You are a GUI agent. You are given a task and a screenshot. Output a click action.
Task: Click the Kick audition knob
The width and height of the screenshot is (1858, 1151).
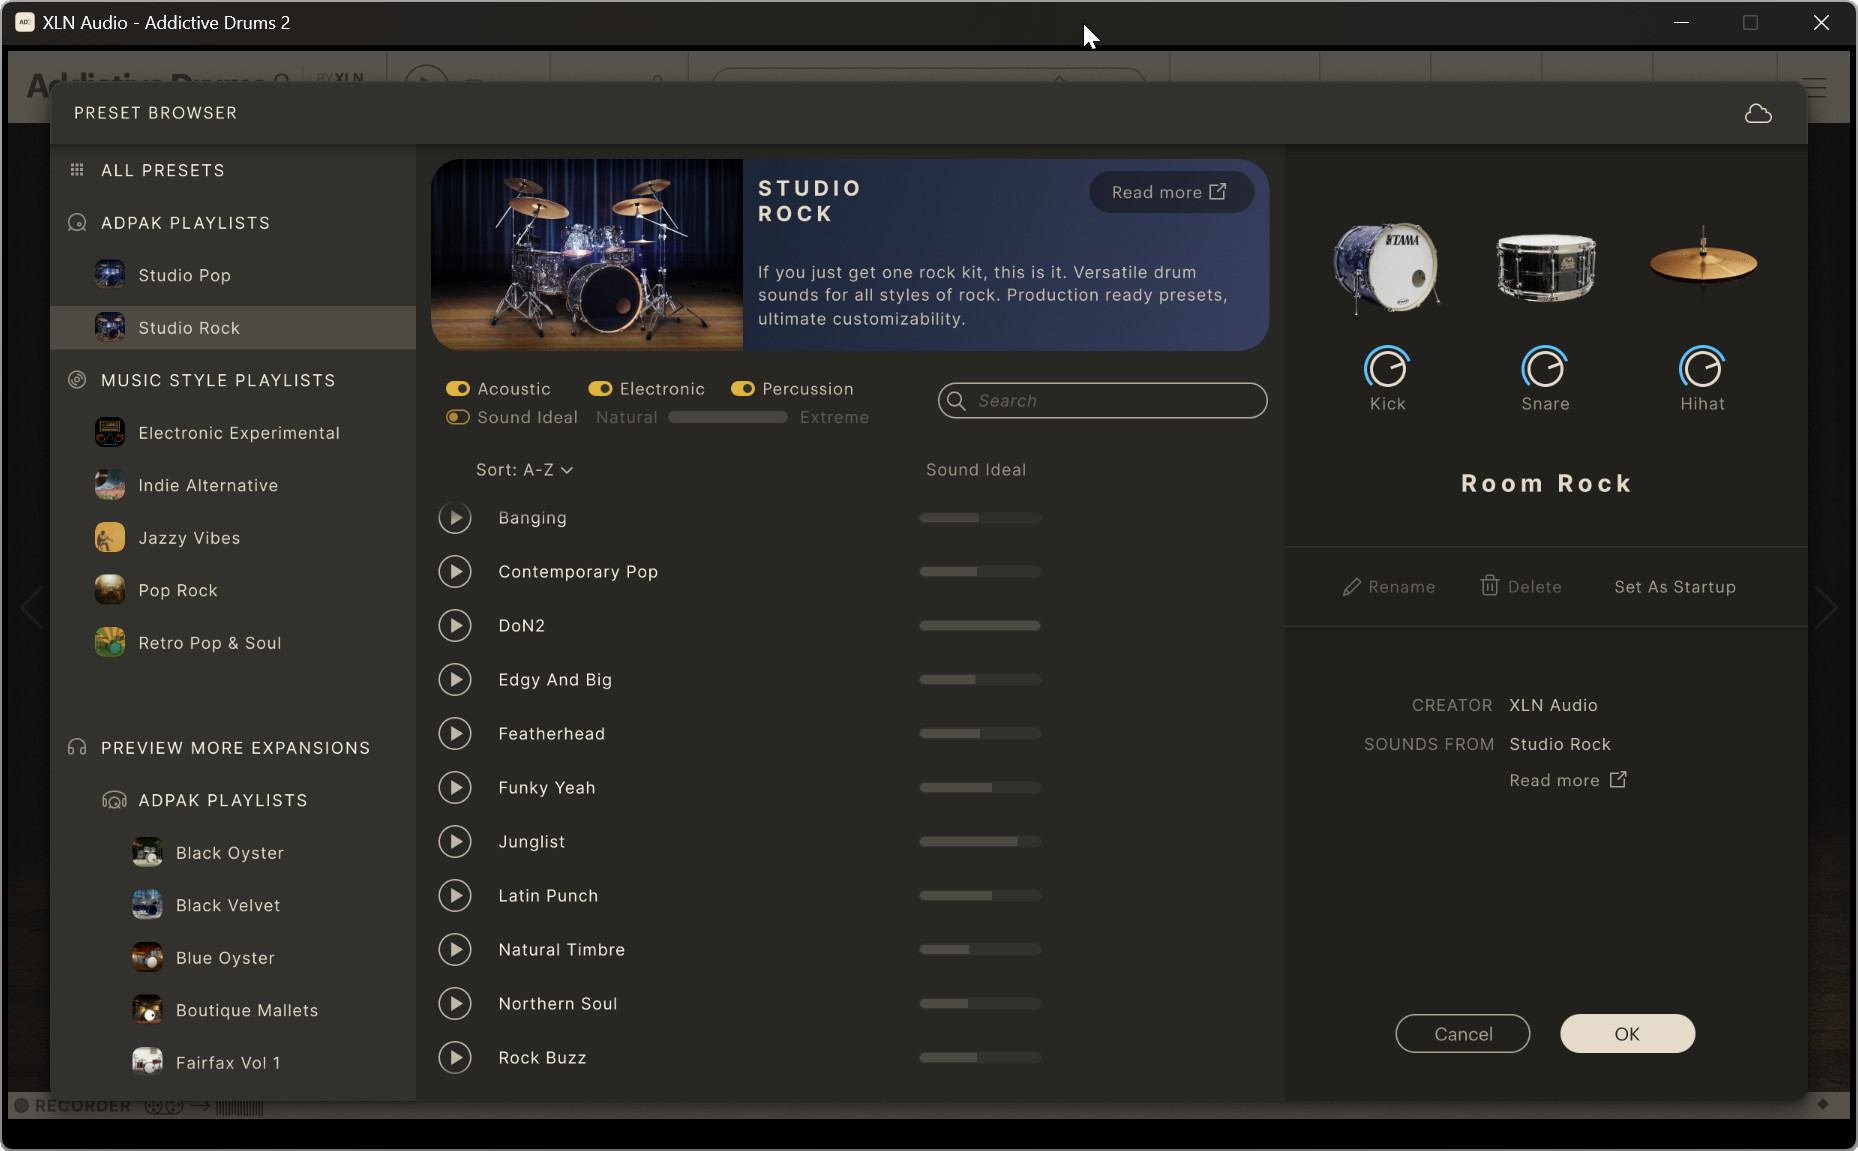(x=1387, y=368)
